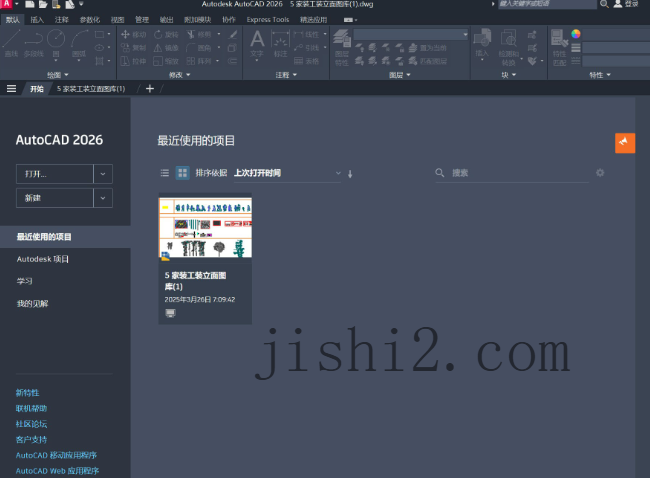The height and width of the screenshot is (478, 650).
Task: Switch to the 5 家装工装立面图库(1) file tab
Action: point(91,89)
